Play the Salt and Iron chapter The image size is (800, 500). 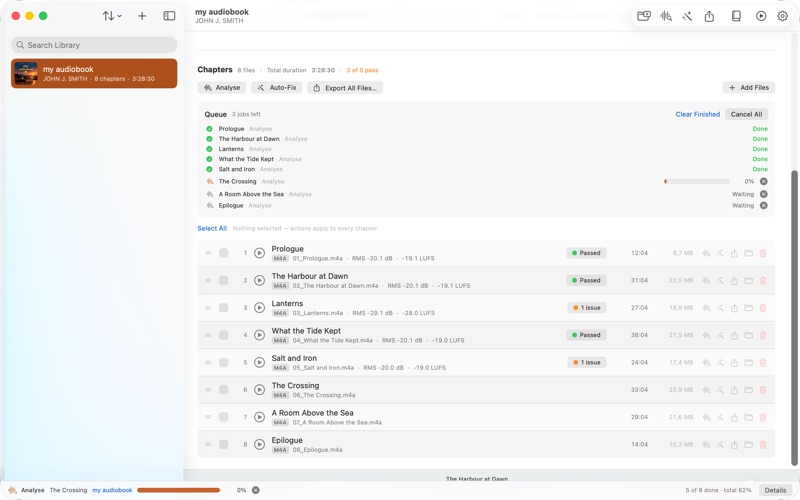tap(260, 362)
